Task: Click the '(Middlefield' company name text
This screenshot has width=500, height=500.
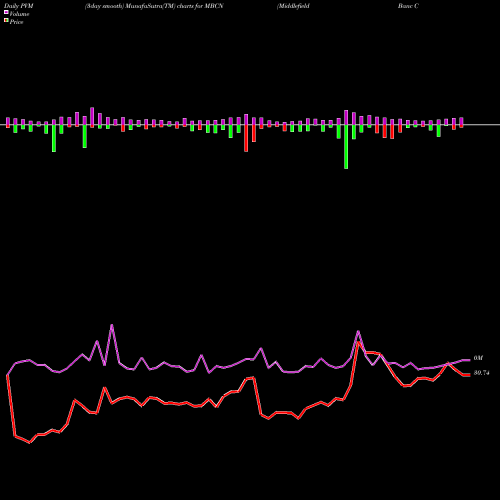Action: [x=293, y=6]
